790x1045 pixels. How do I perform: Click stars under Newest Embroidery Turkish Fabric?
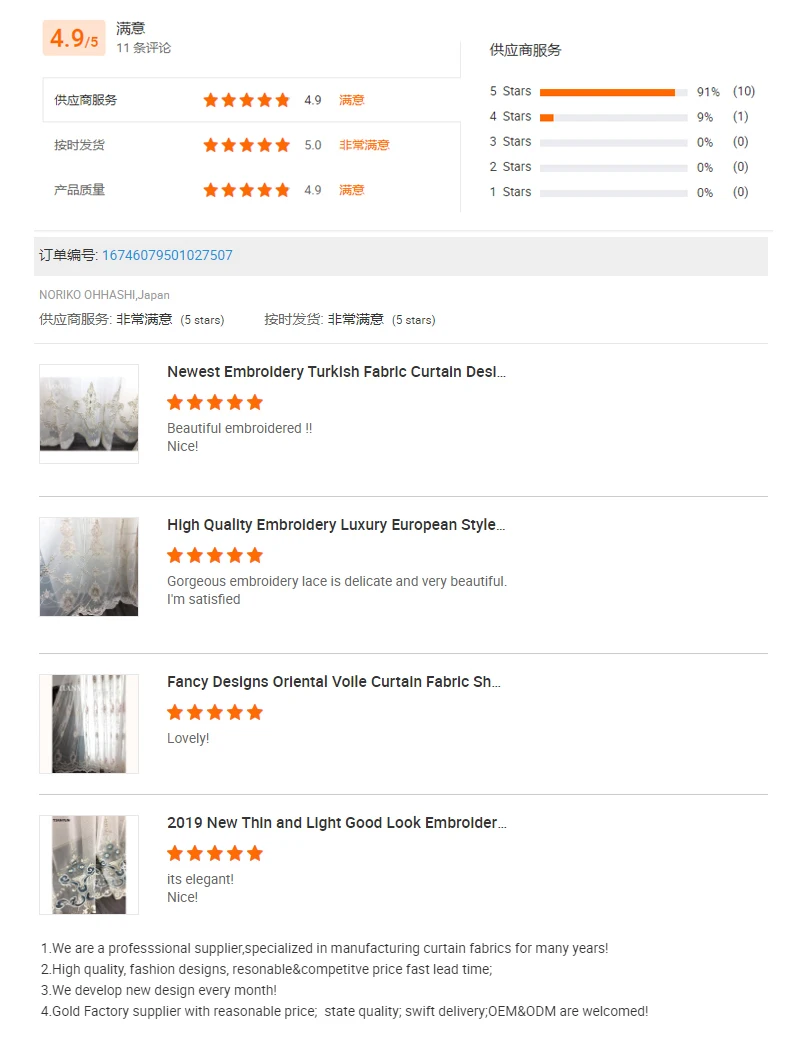click(215, 402)
